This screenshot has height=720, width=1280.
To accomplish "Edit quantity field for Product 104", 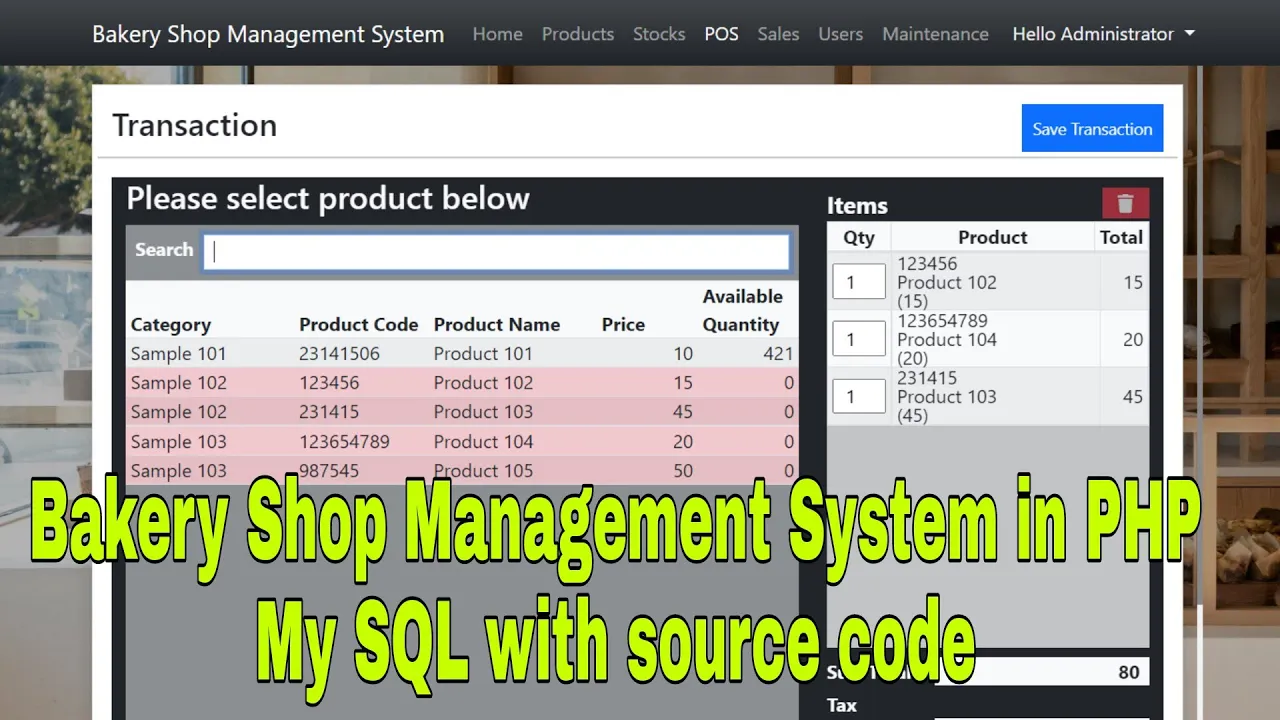I will tap(859, 339).
